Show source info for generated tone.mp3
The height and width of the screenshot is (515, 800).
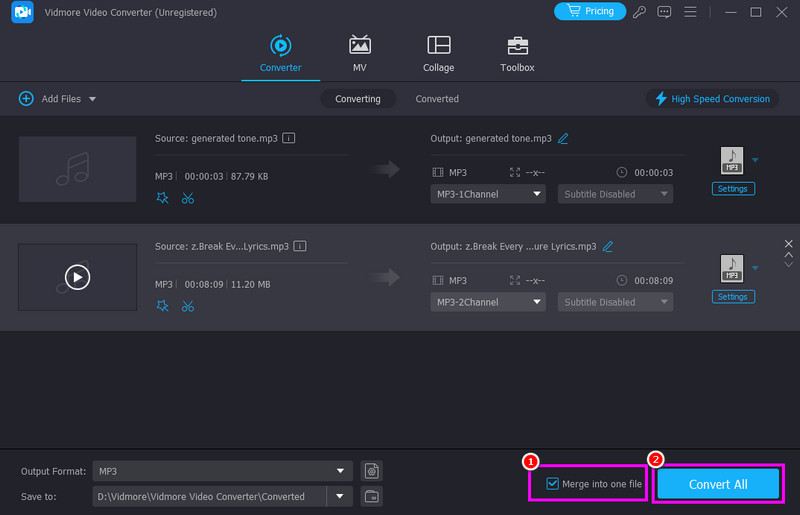coord(289,137)
